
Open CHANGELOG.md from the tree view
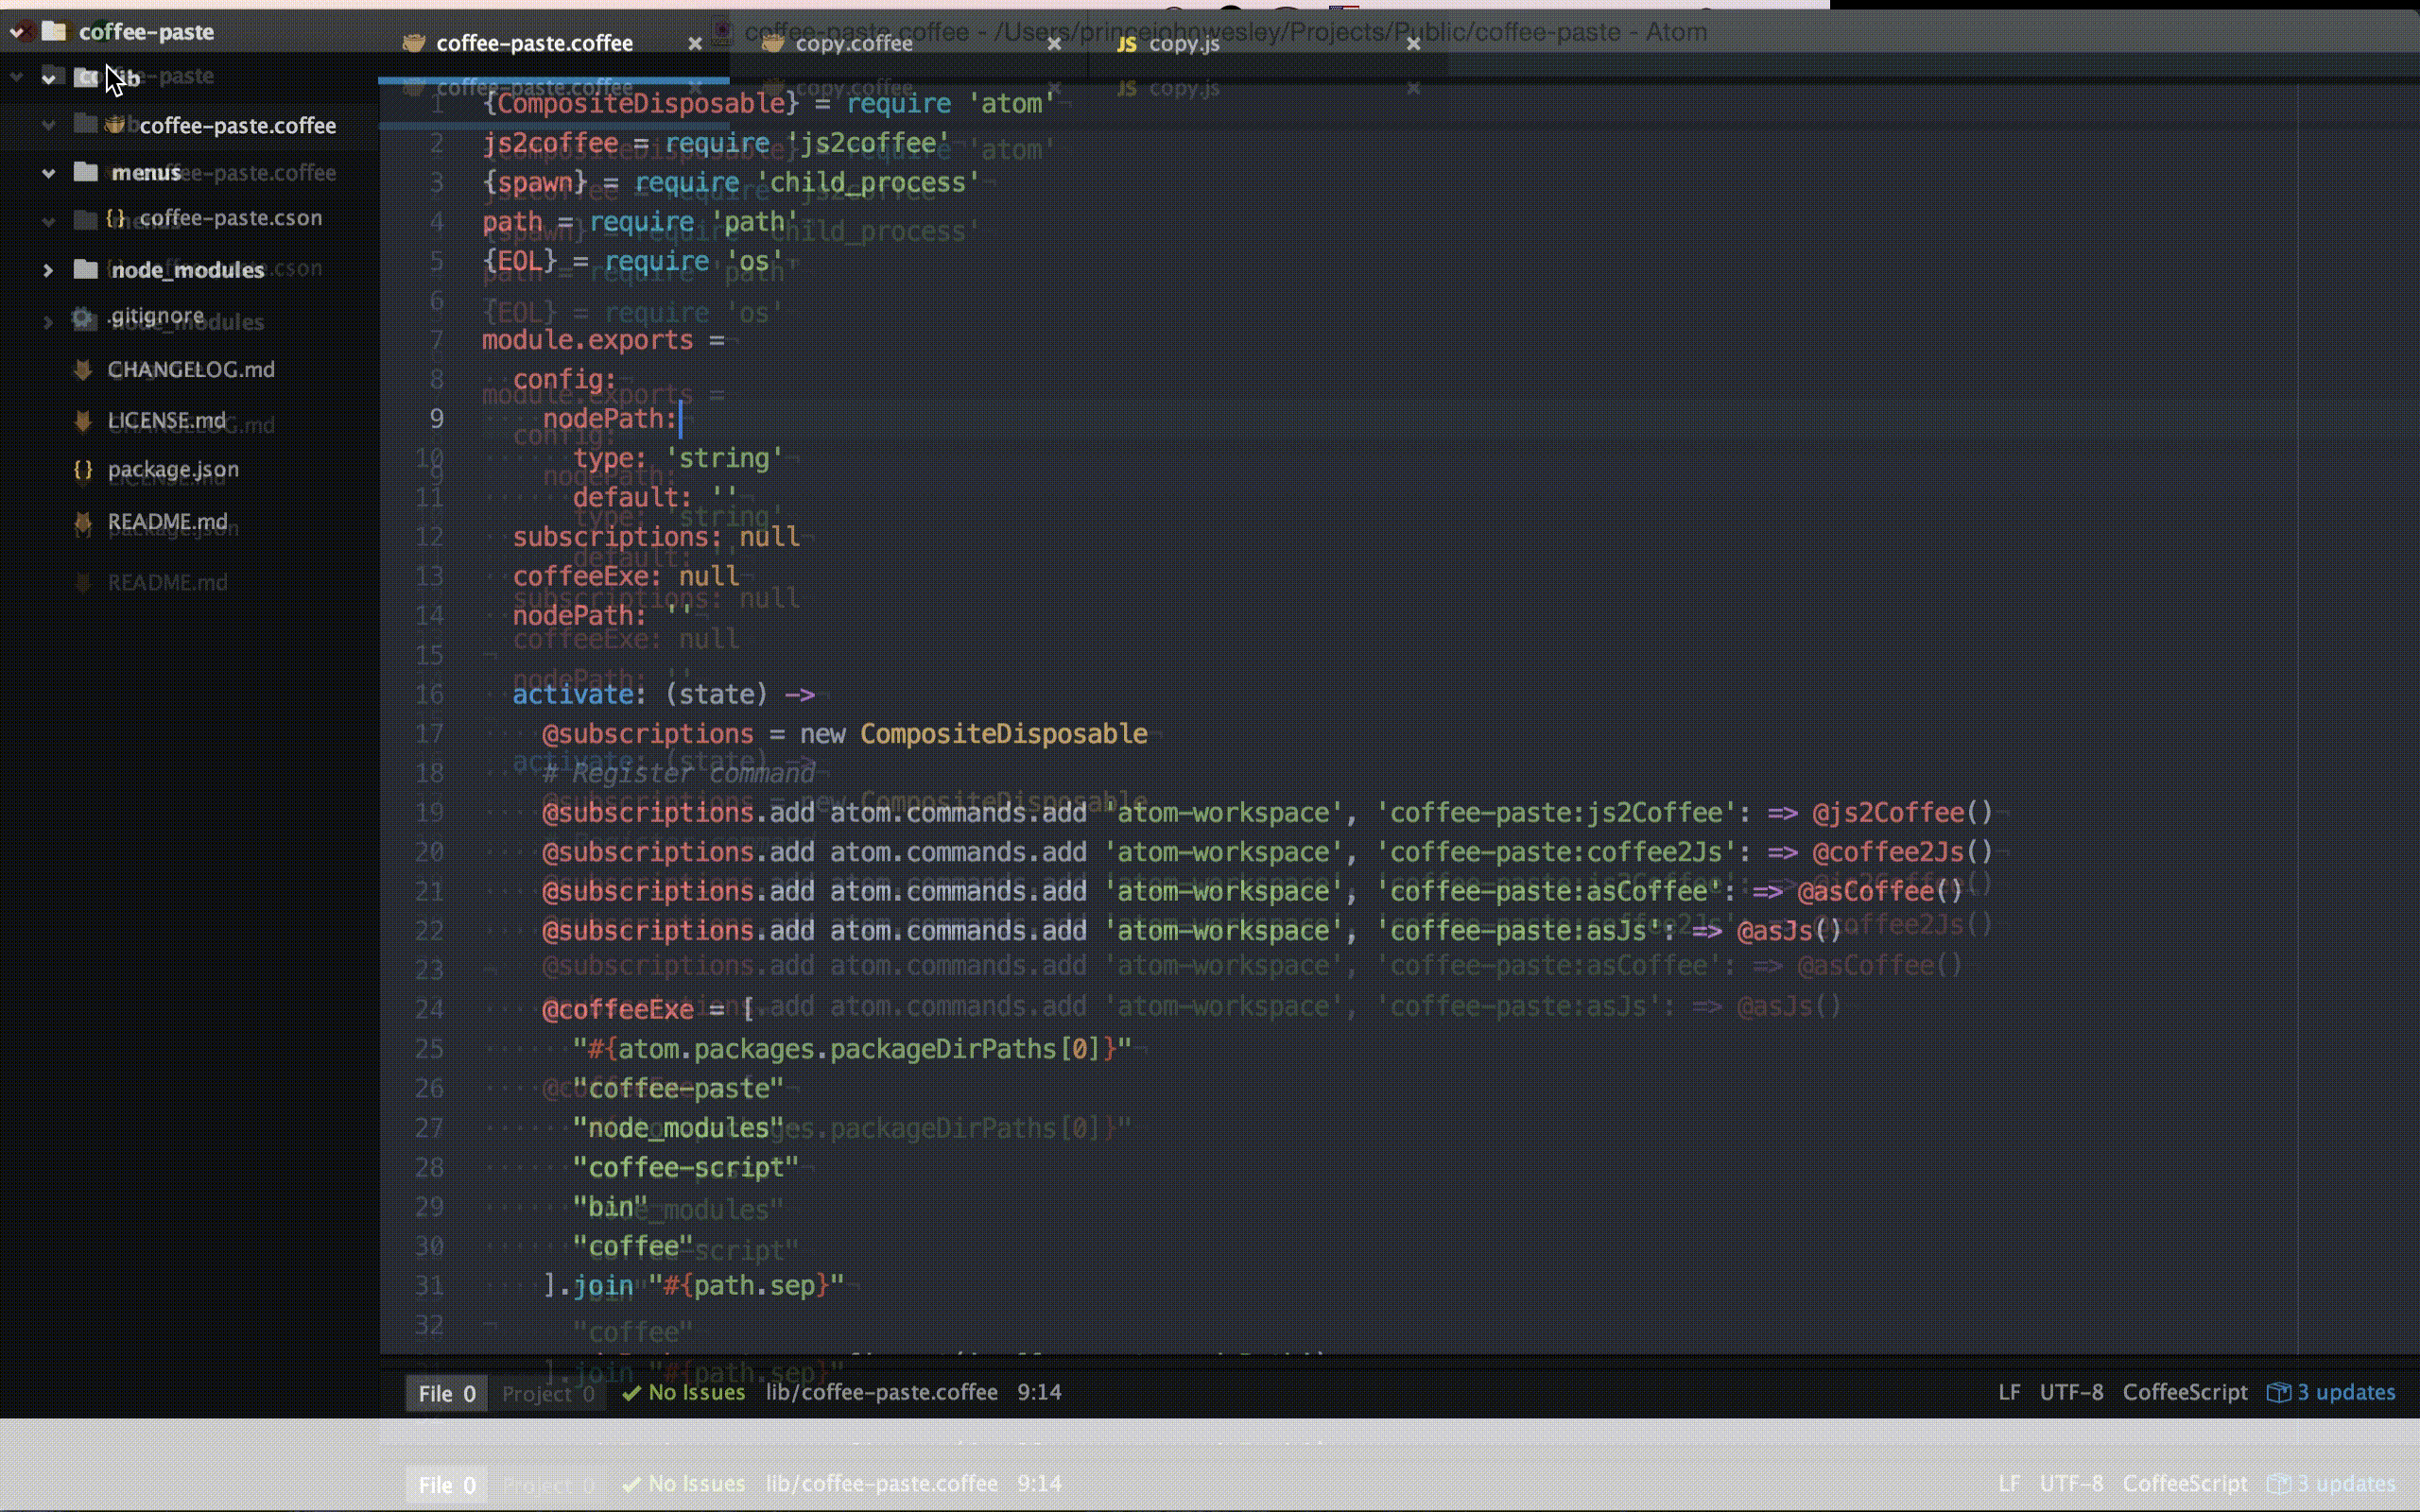[191, 369]
